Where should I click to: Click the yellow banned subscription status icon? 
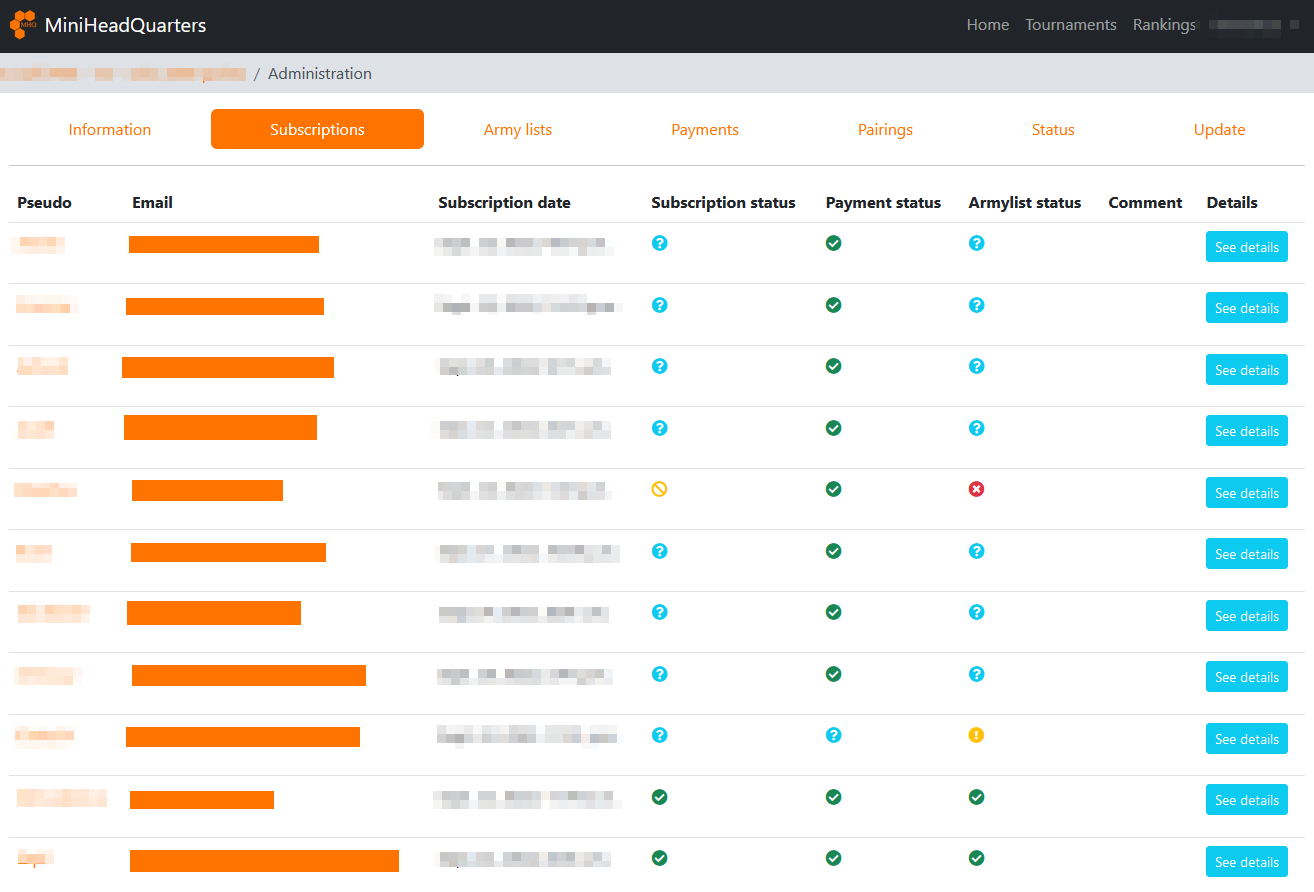click(x=659, y=489)
